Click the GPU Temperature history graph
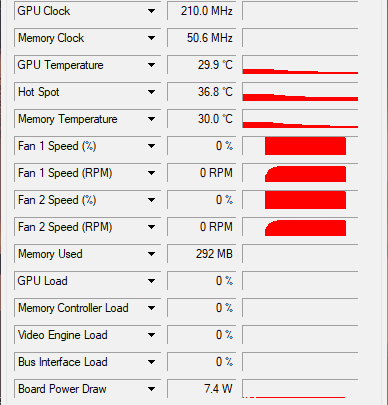Screen dimensions: 388x405 (300, 65)
